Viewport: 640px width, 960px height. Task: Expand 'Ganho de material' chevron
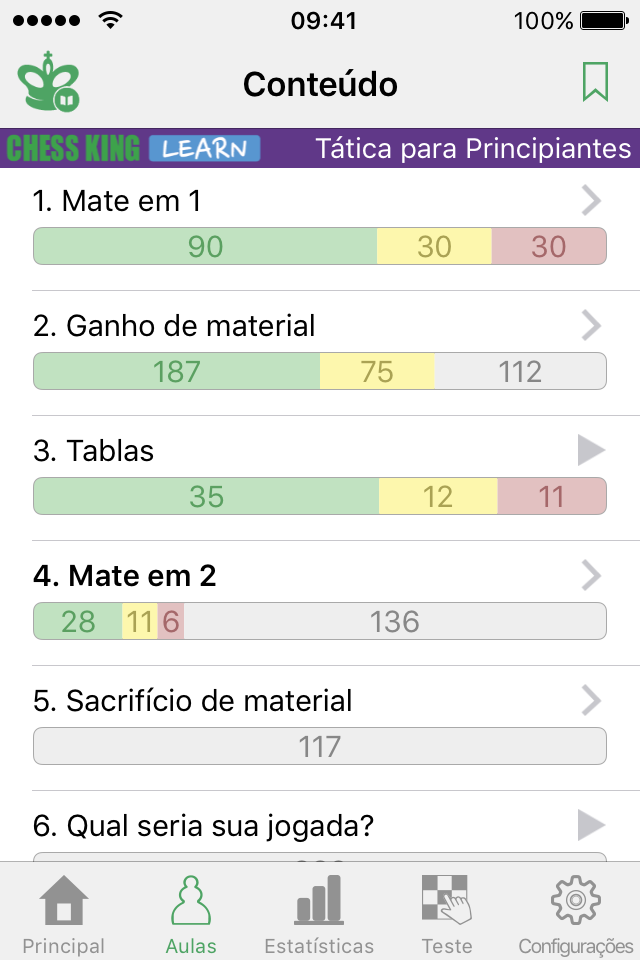591,325
